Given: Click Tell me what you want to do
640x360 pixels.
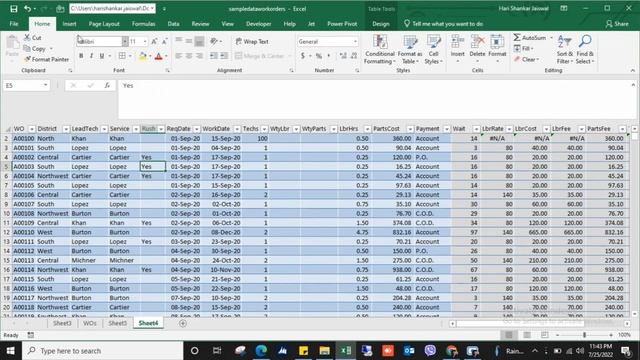Looking at the screenshot, I should (444, 24).
